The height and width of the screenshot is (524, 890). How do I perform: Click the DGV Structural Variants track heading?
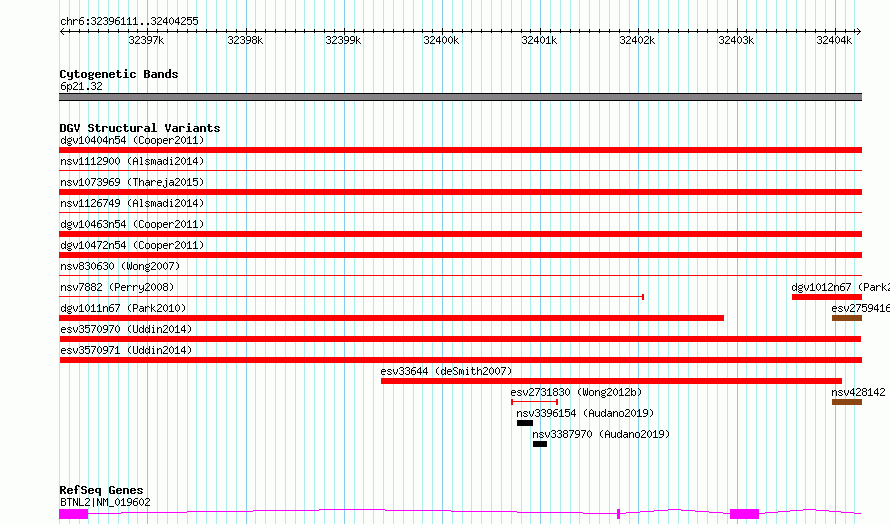[140, 128]
